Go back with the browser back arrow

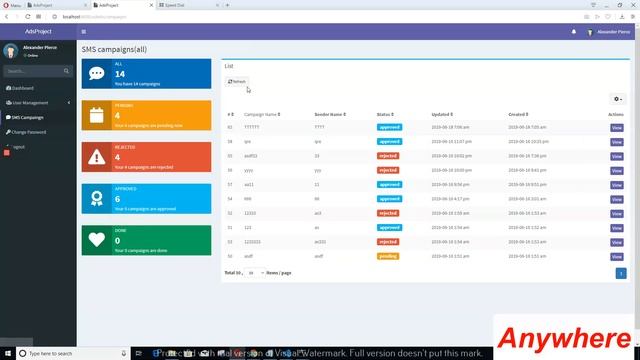7,17
